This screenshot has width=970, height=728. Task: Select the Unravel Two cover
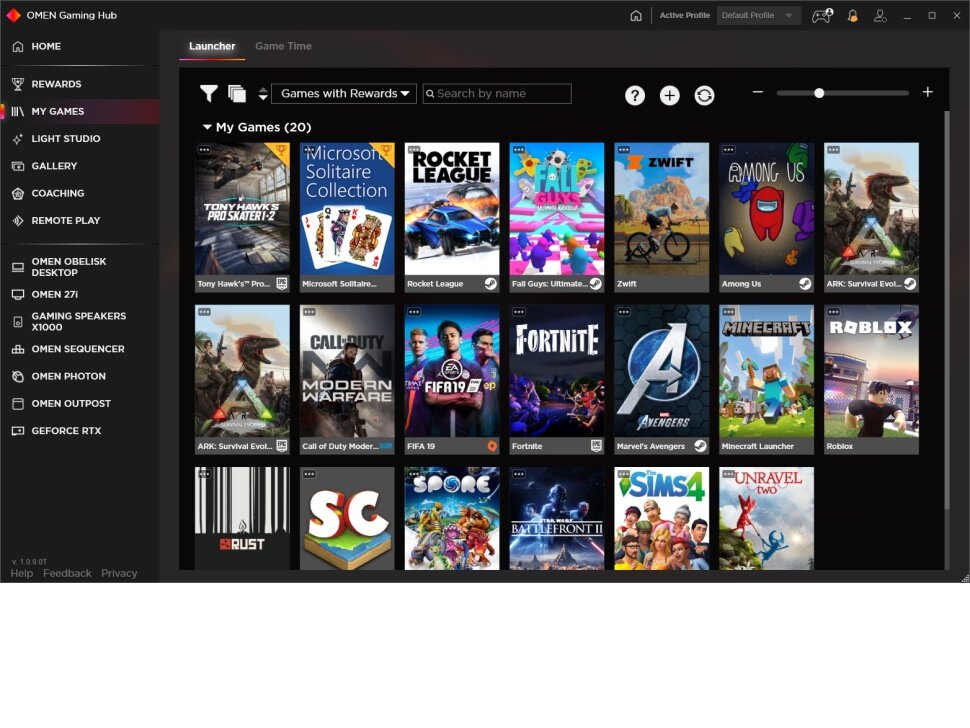[x=766, y=518]
